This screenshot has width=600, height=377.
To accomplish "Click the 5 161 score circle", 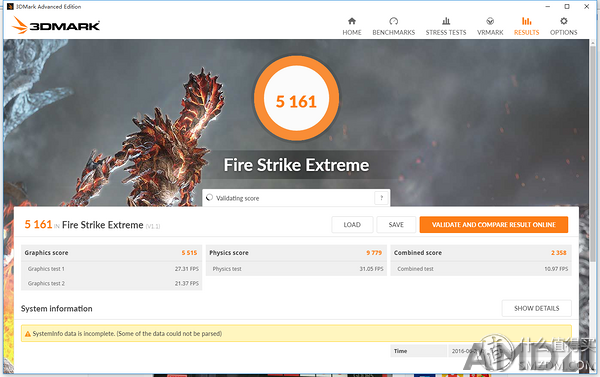I will pyautogui.click(x=296, y=98).
